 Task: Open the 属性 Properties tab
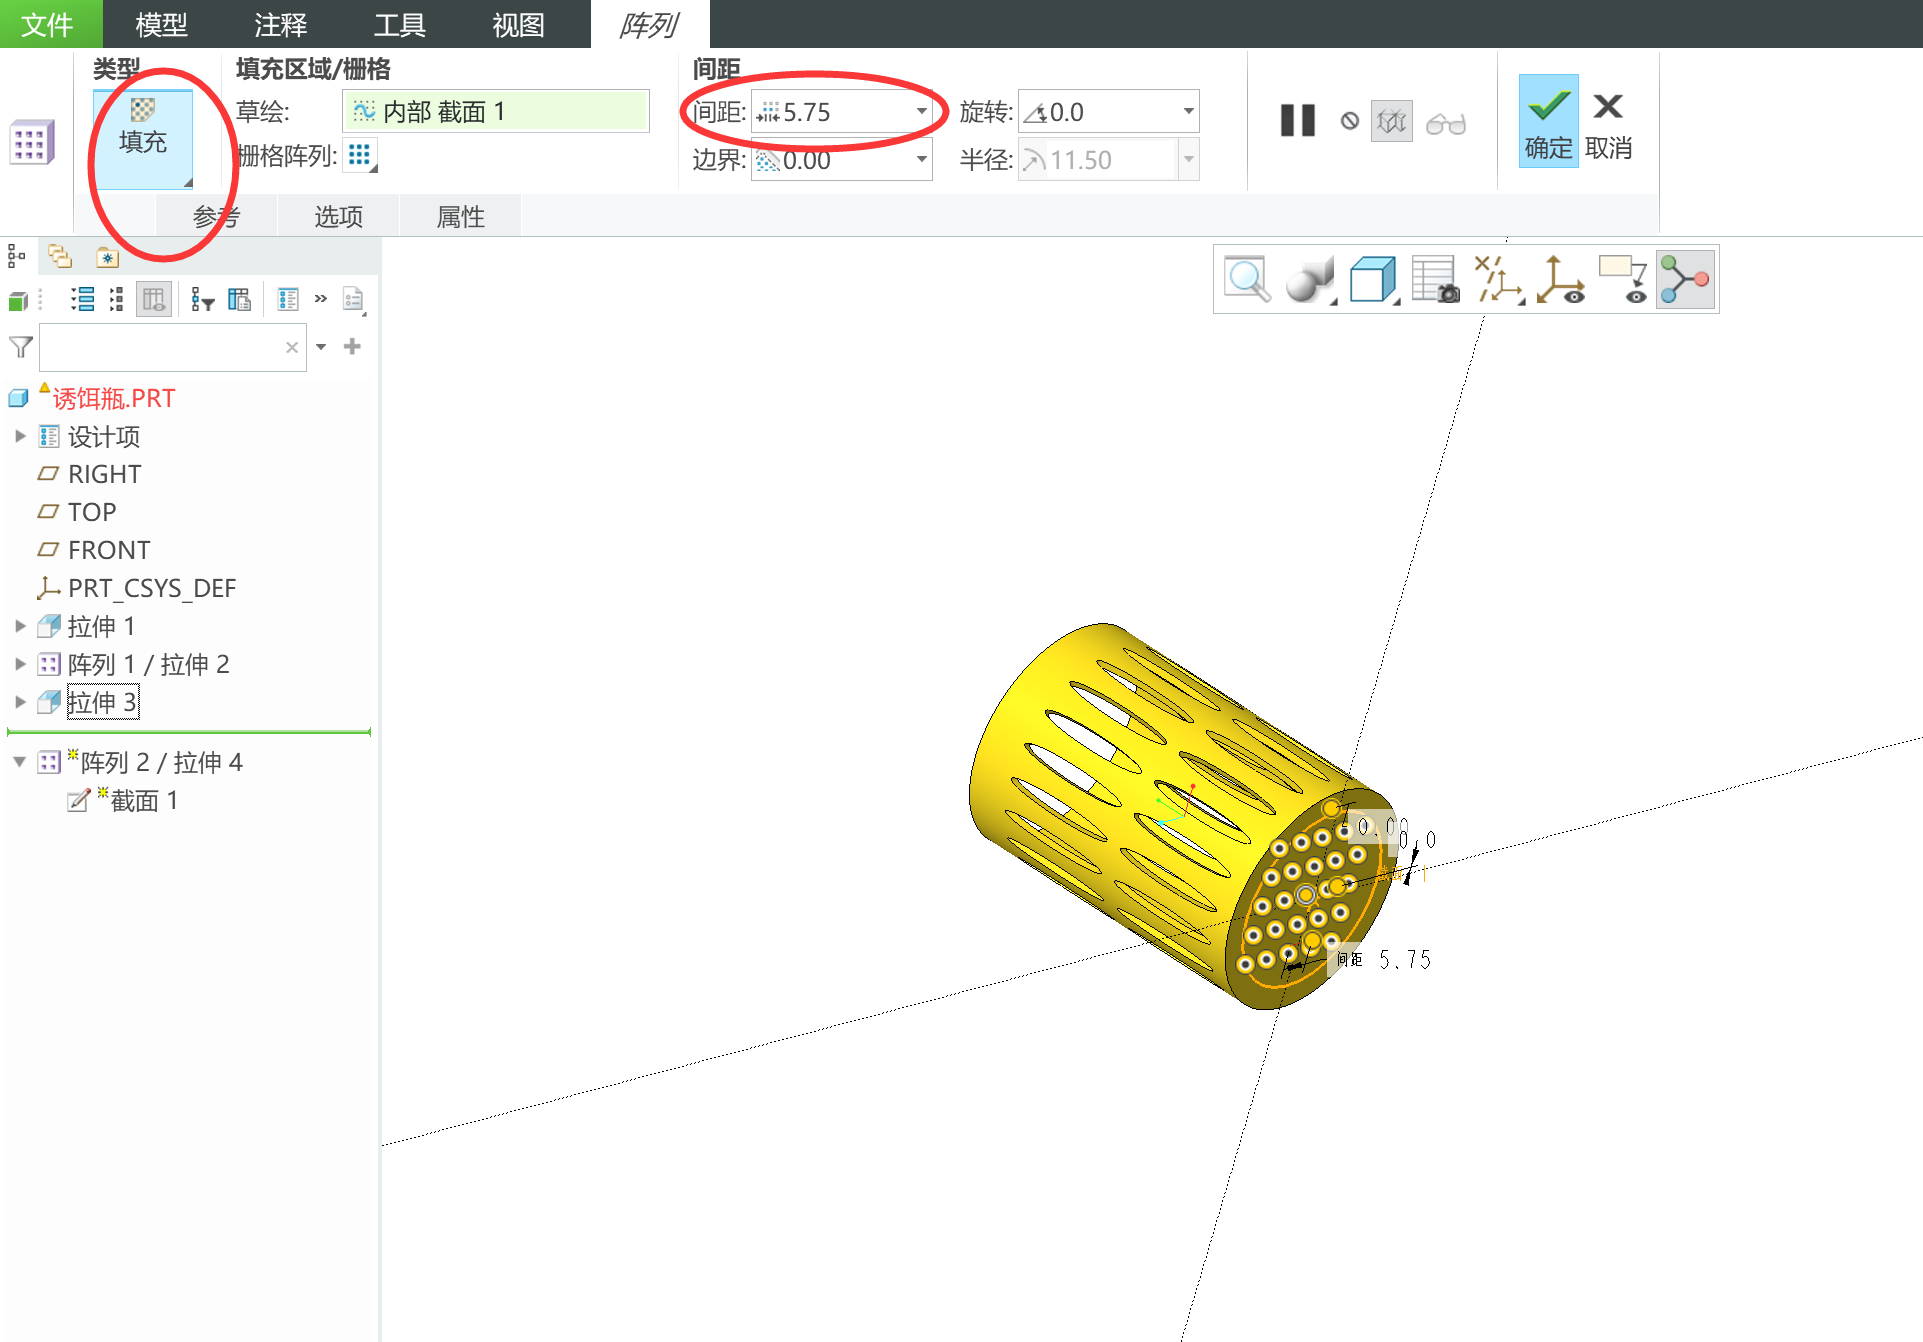[460, 216]
